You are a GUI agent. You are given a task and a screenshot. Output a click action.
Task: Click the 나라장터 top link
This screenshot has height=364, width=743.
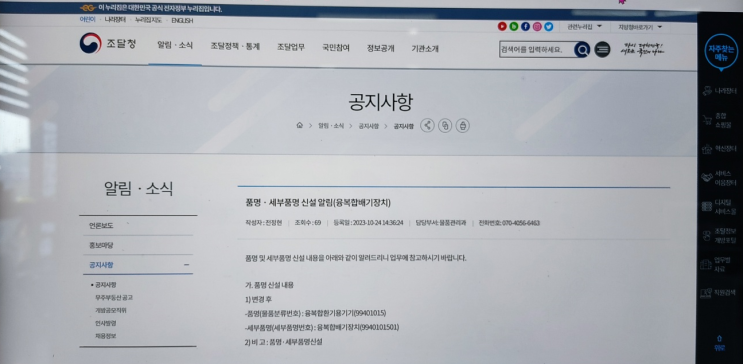115,20
